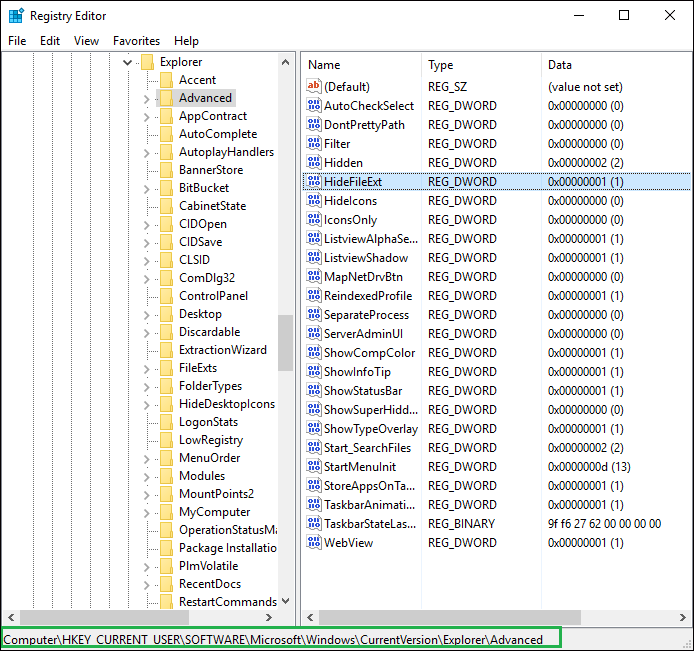This screenshot has height=651, width=694.
Task: Select the AutoComplete key in tree
Action: [218, 134]
